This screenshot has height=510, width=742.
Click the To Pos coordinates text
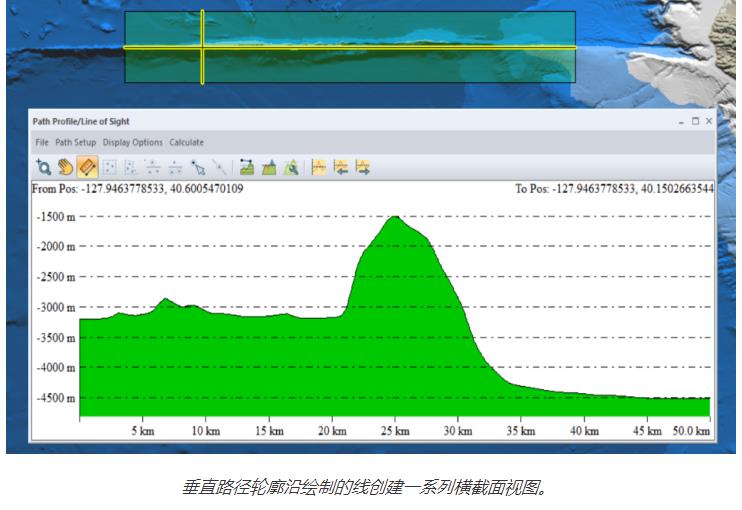614,189
